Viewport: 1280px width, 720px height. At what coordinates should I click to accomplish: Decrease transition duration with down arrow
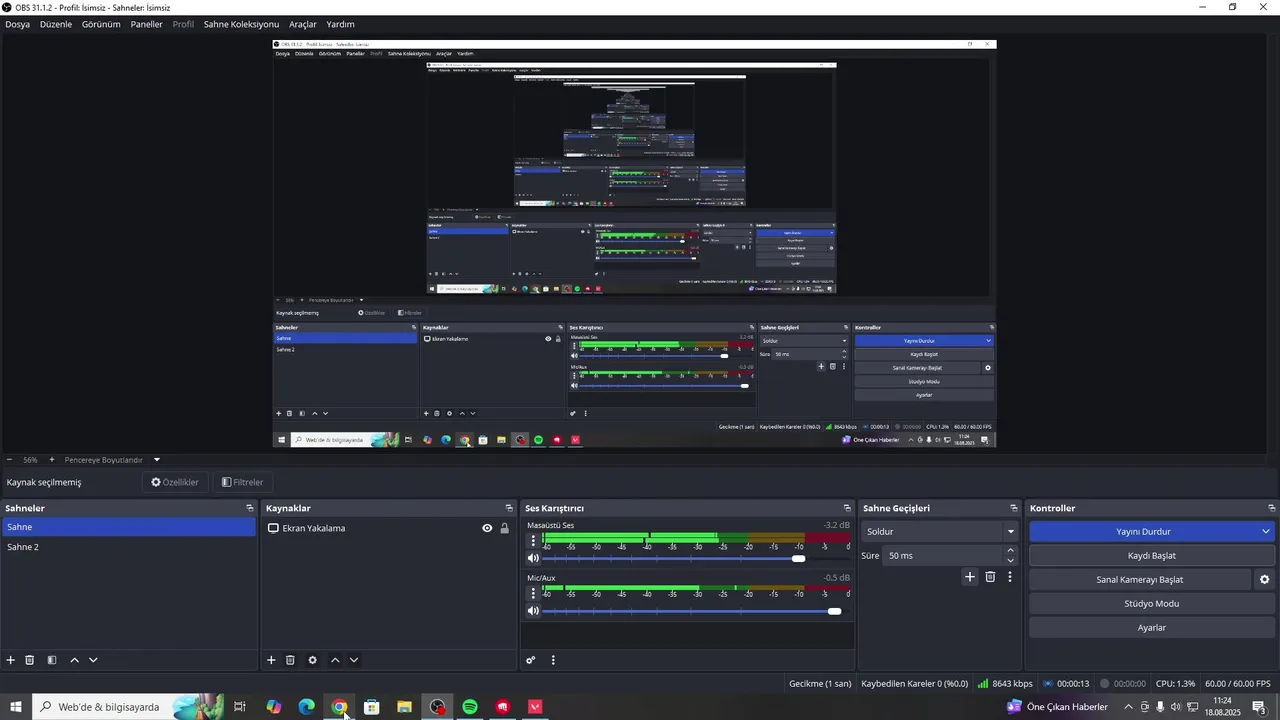pyautogui.click(x=1010, y=560)
